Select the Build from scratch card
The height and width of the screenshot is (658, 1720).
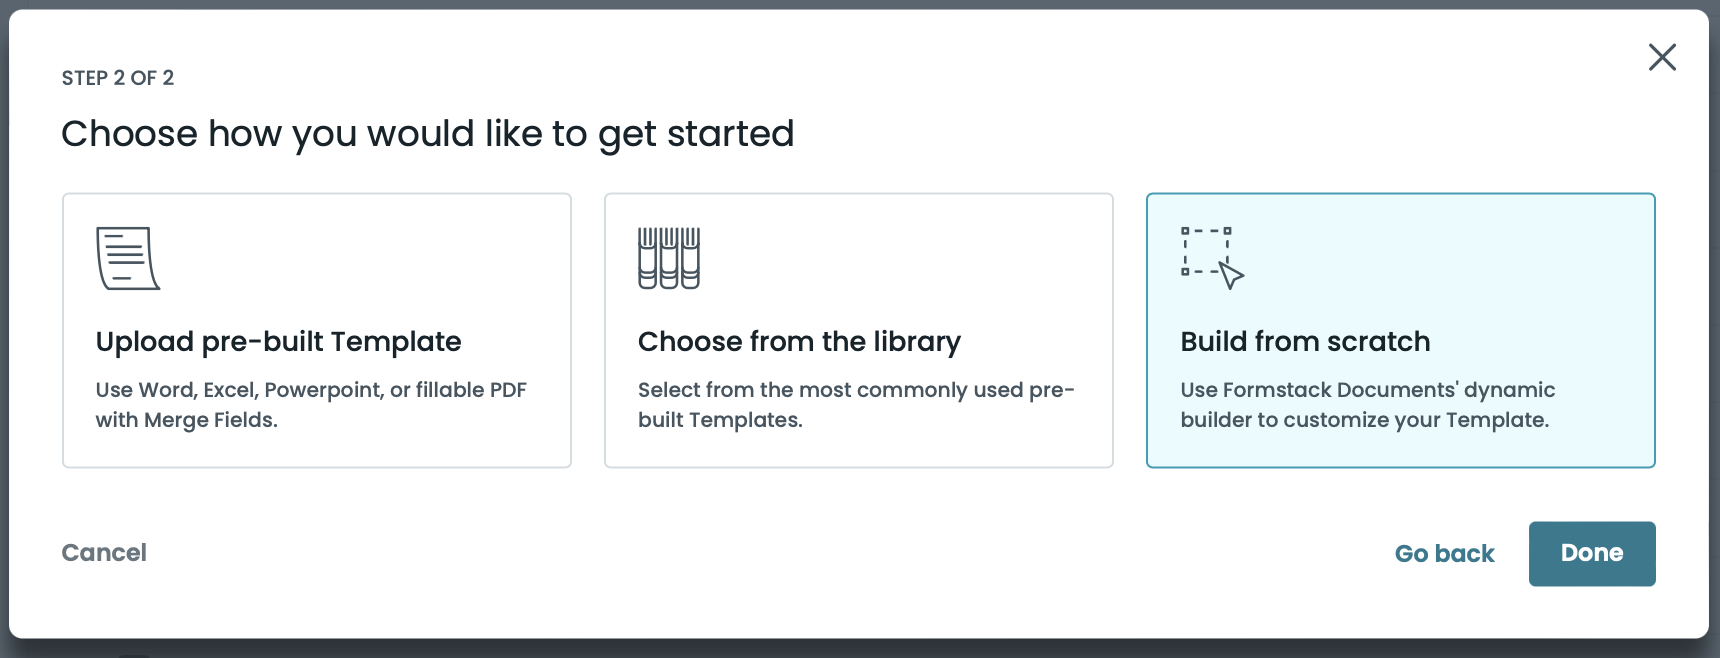coord(1400,330)
